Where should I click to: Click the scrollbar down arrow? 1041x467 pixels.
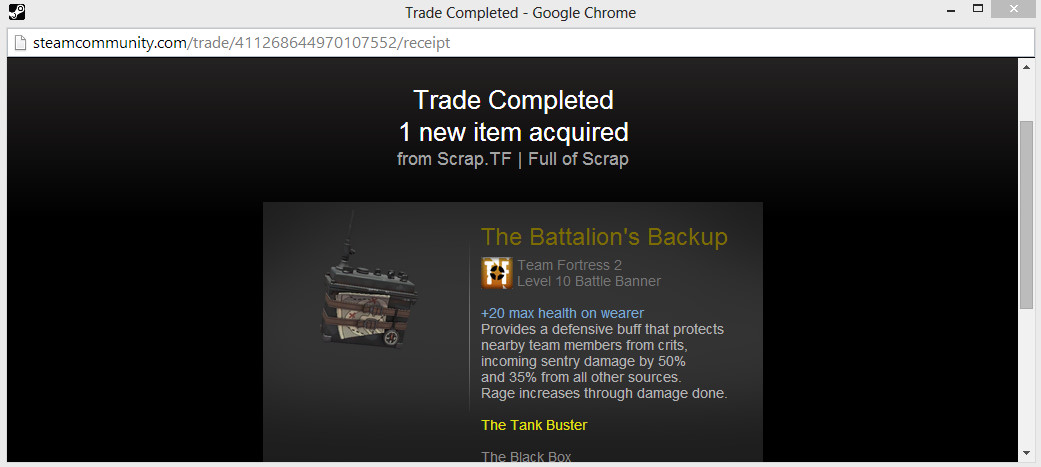1026,454
